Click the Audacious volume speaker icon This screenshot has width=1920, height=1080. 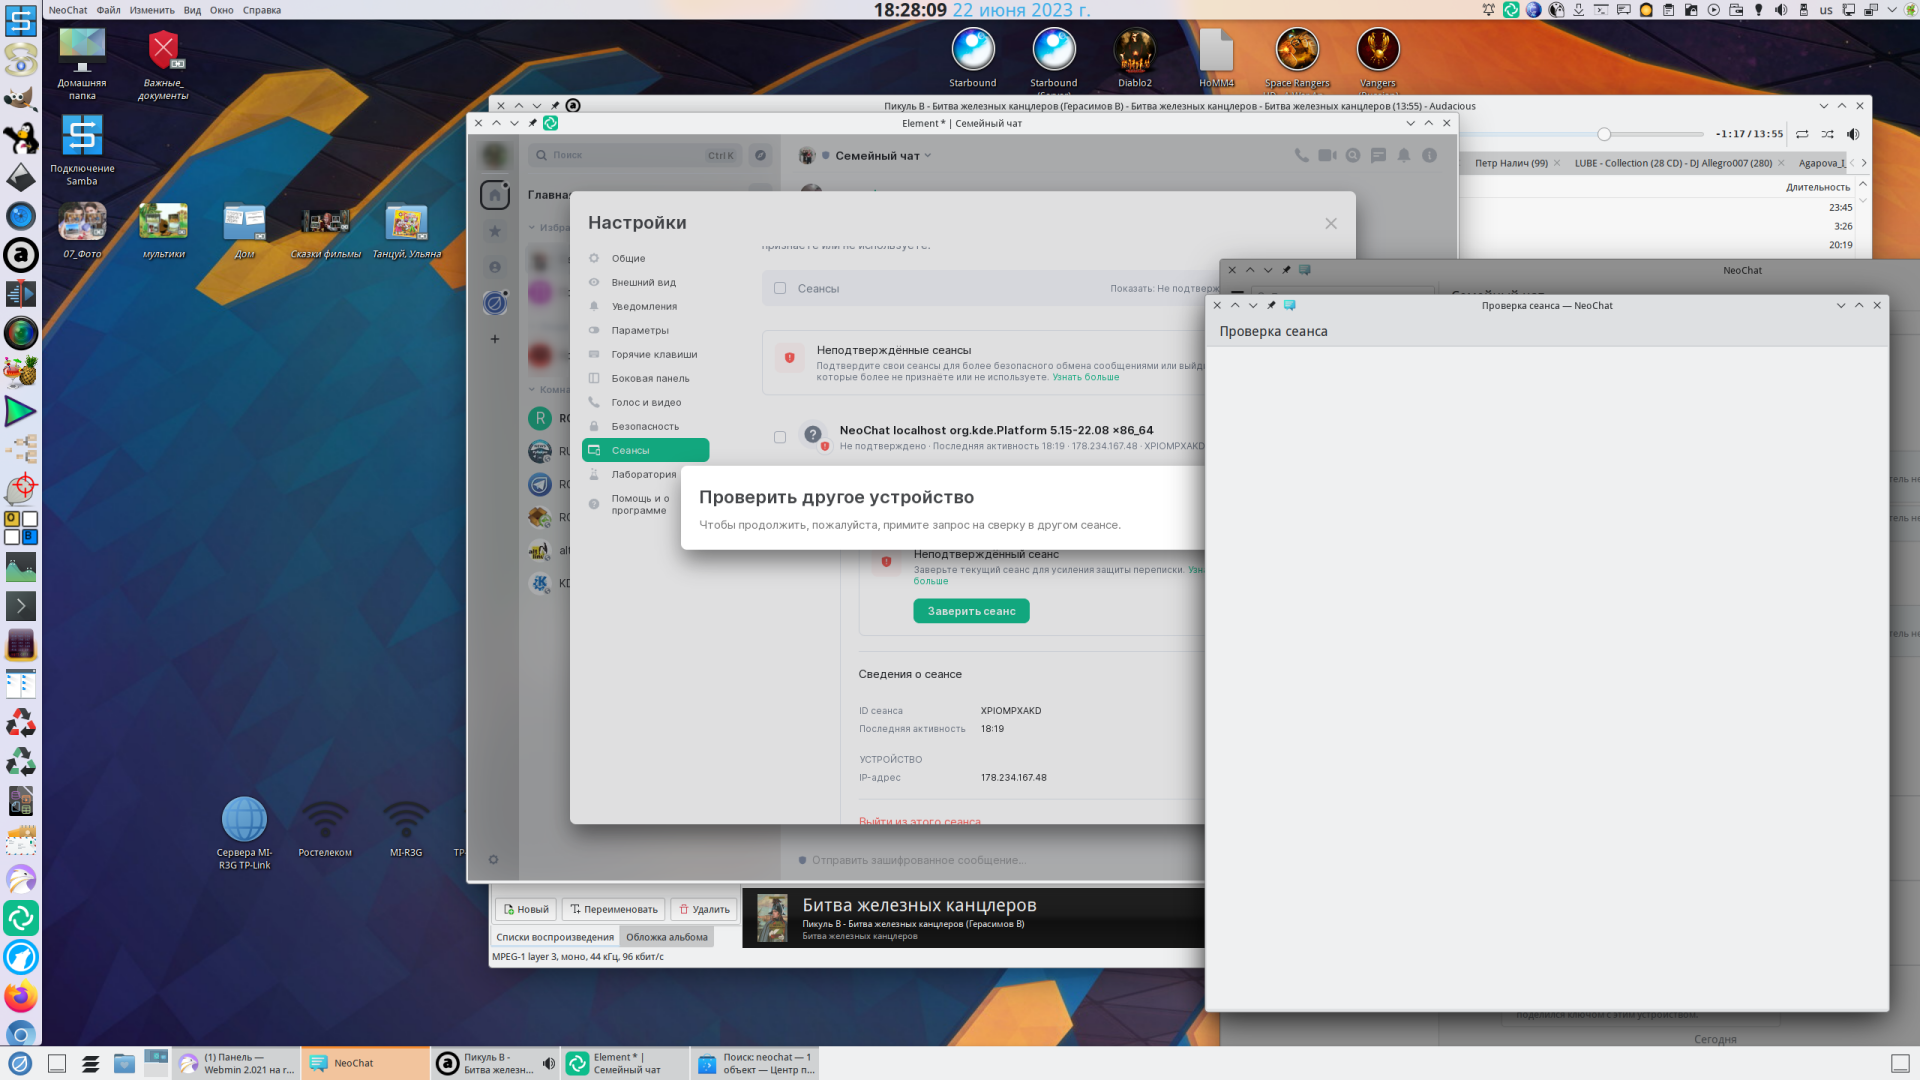[x=1853, y=134]
